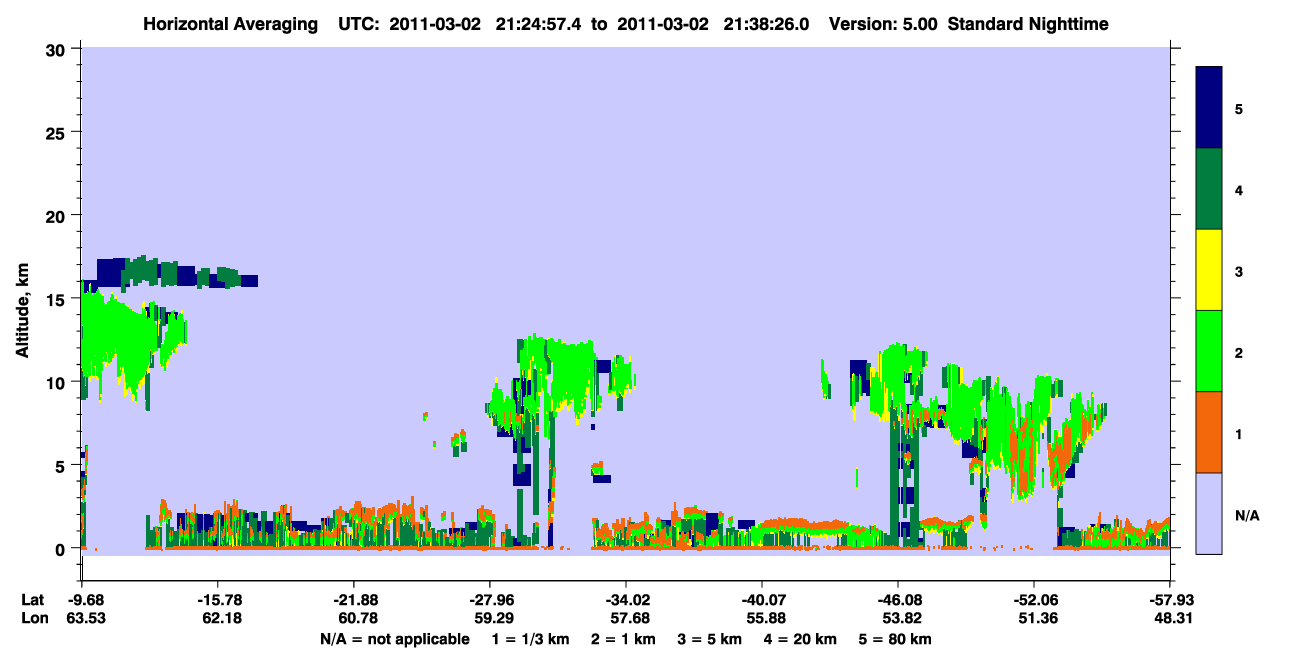Click 'Version: 5.00' in the title

tap(882, 23)
